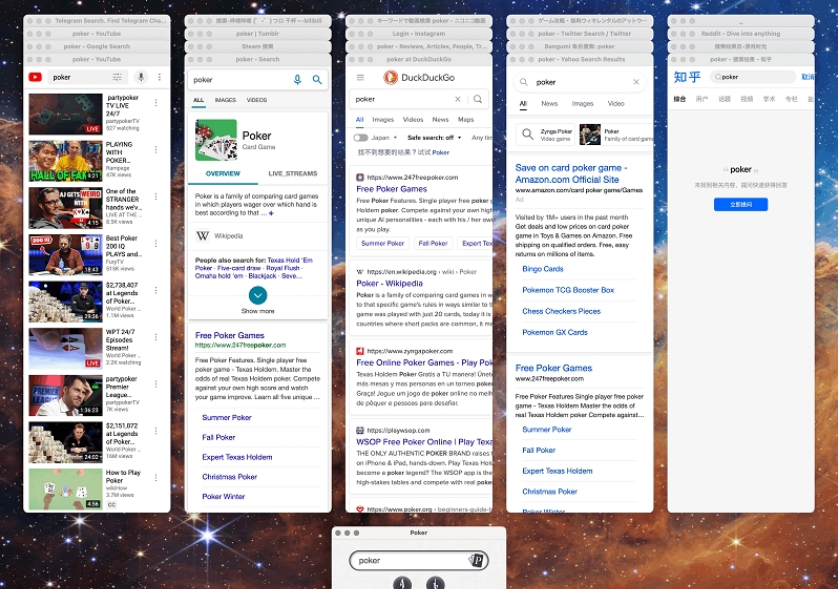The height and width of the screenshot is (589, 838).
Task: Open the Maps tab in DuckDuckGo
Action: (465, 120)
